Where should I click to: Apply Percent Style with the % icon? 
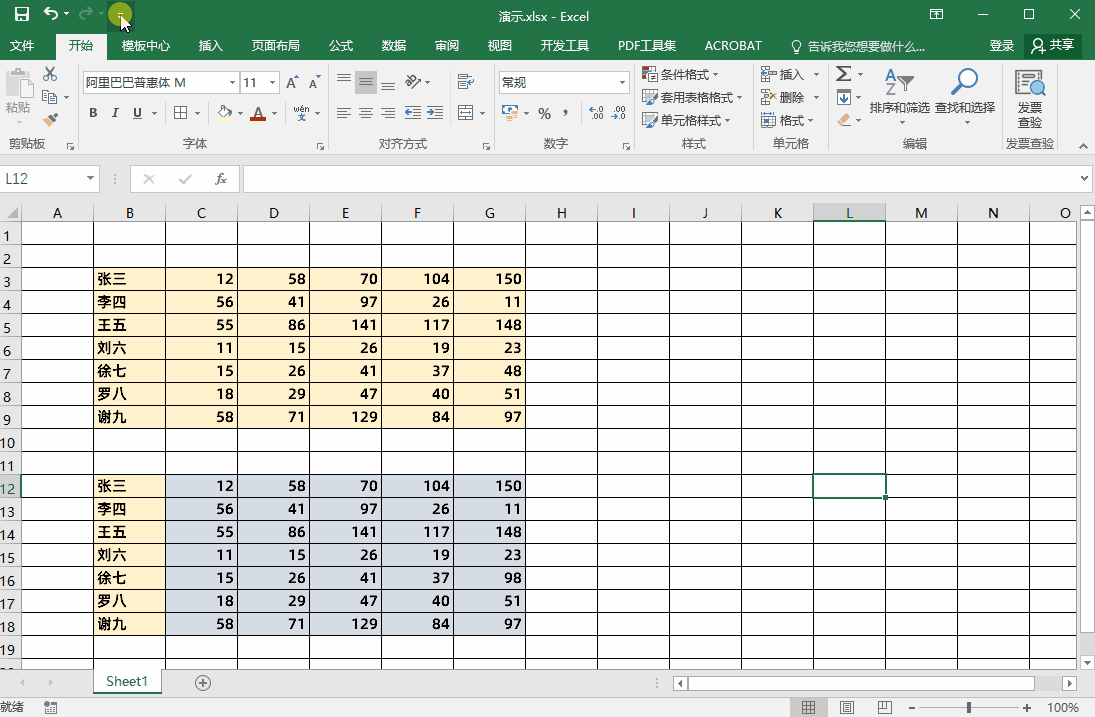point(545,113)
